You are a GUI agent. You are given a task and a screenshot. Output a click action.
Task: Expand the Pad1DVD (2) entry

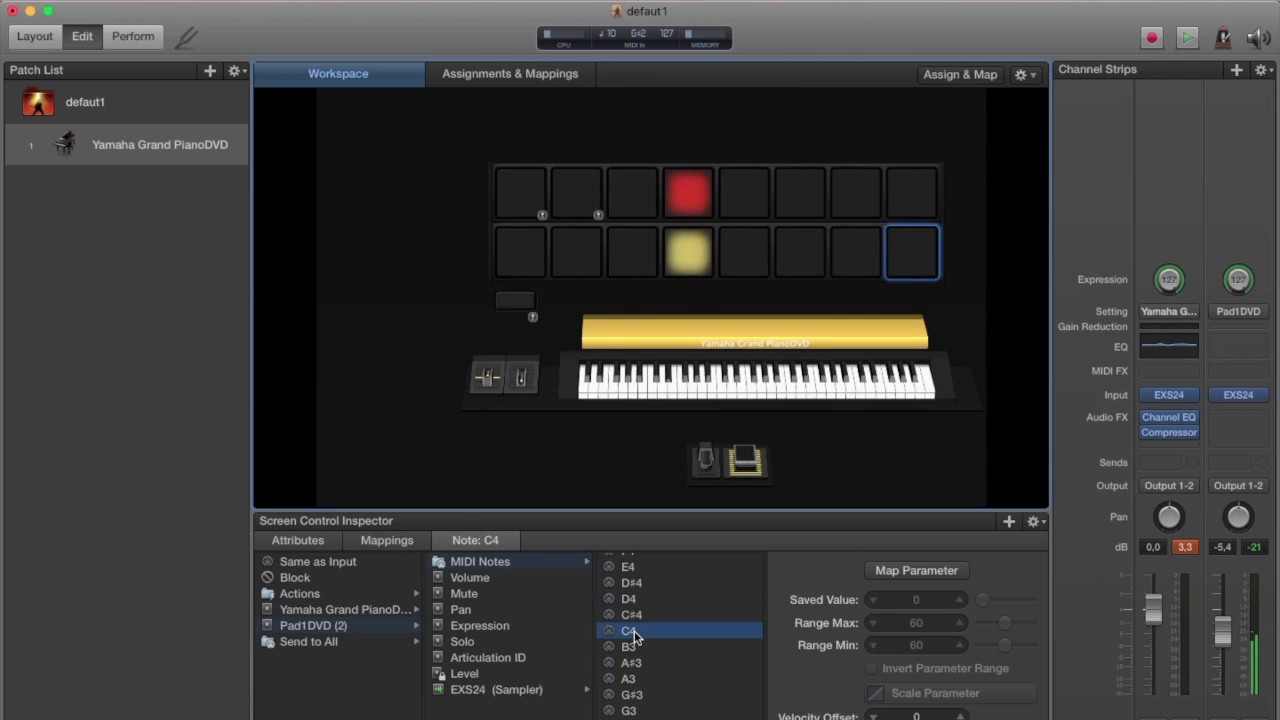coord(340,625)
